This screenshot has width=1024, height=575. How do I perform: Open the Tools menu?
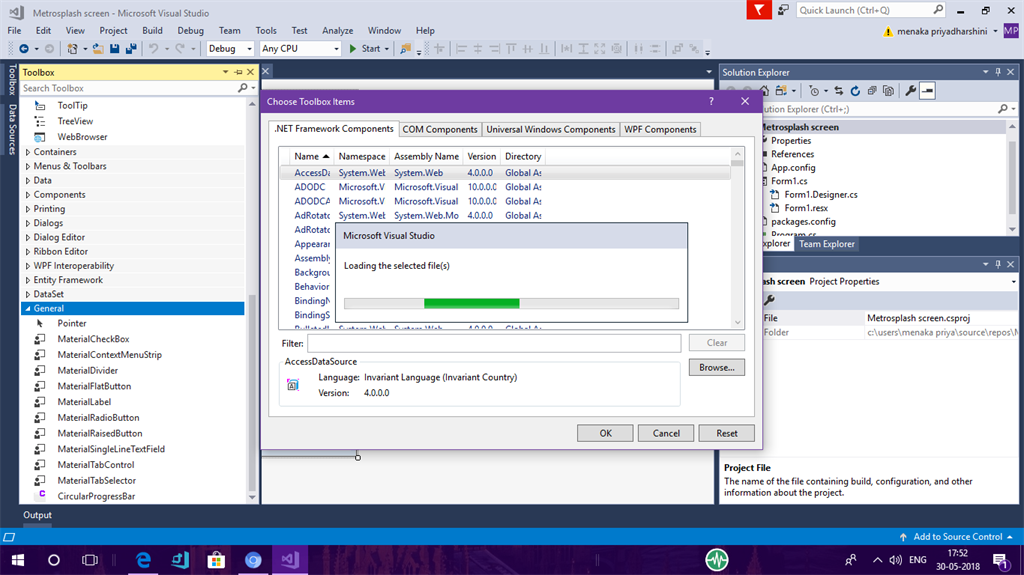(266, 31)
